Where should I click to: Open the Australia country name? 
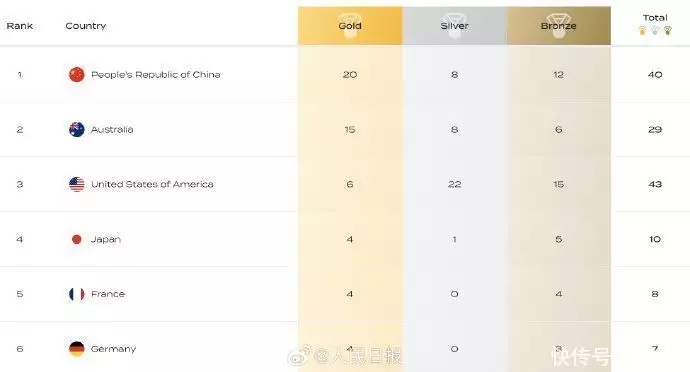point(112,129)
